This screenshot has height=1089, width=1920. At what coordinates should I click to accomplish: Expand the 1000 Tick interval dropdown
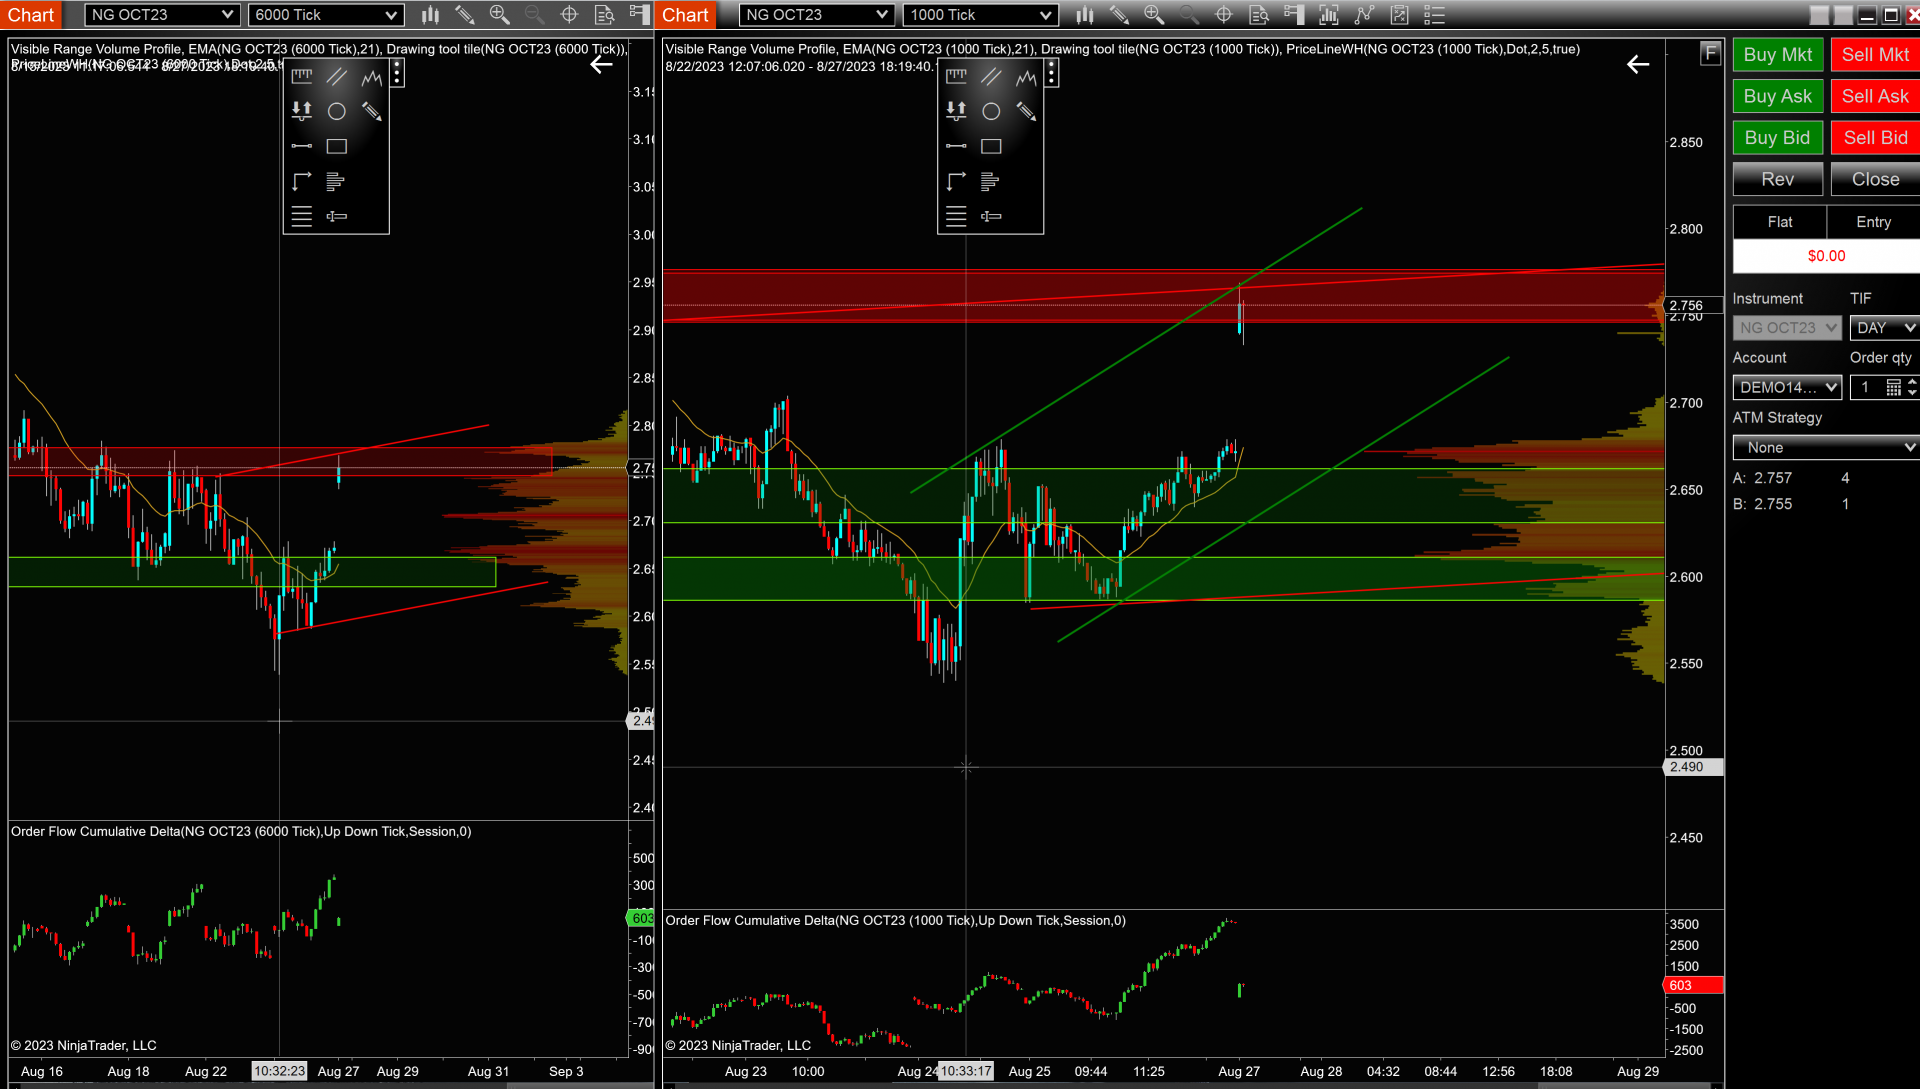980,15
